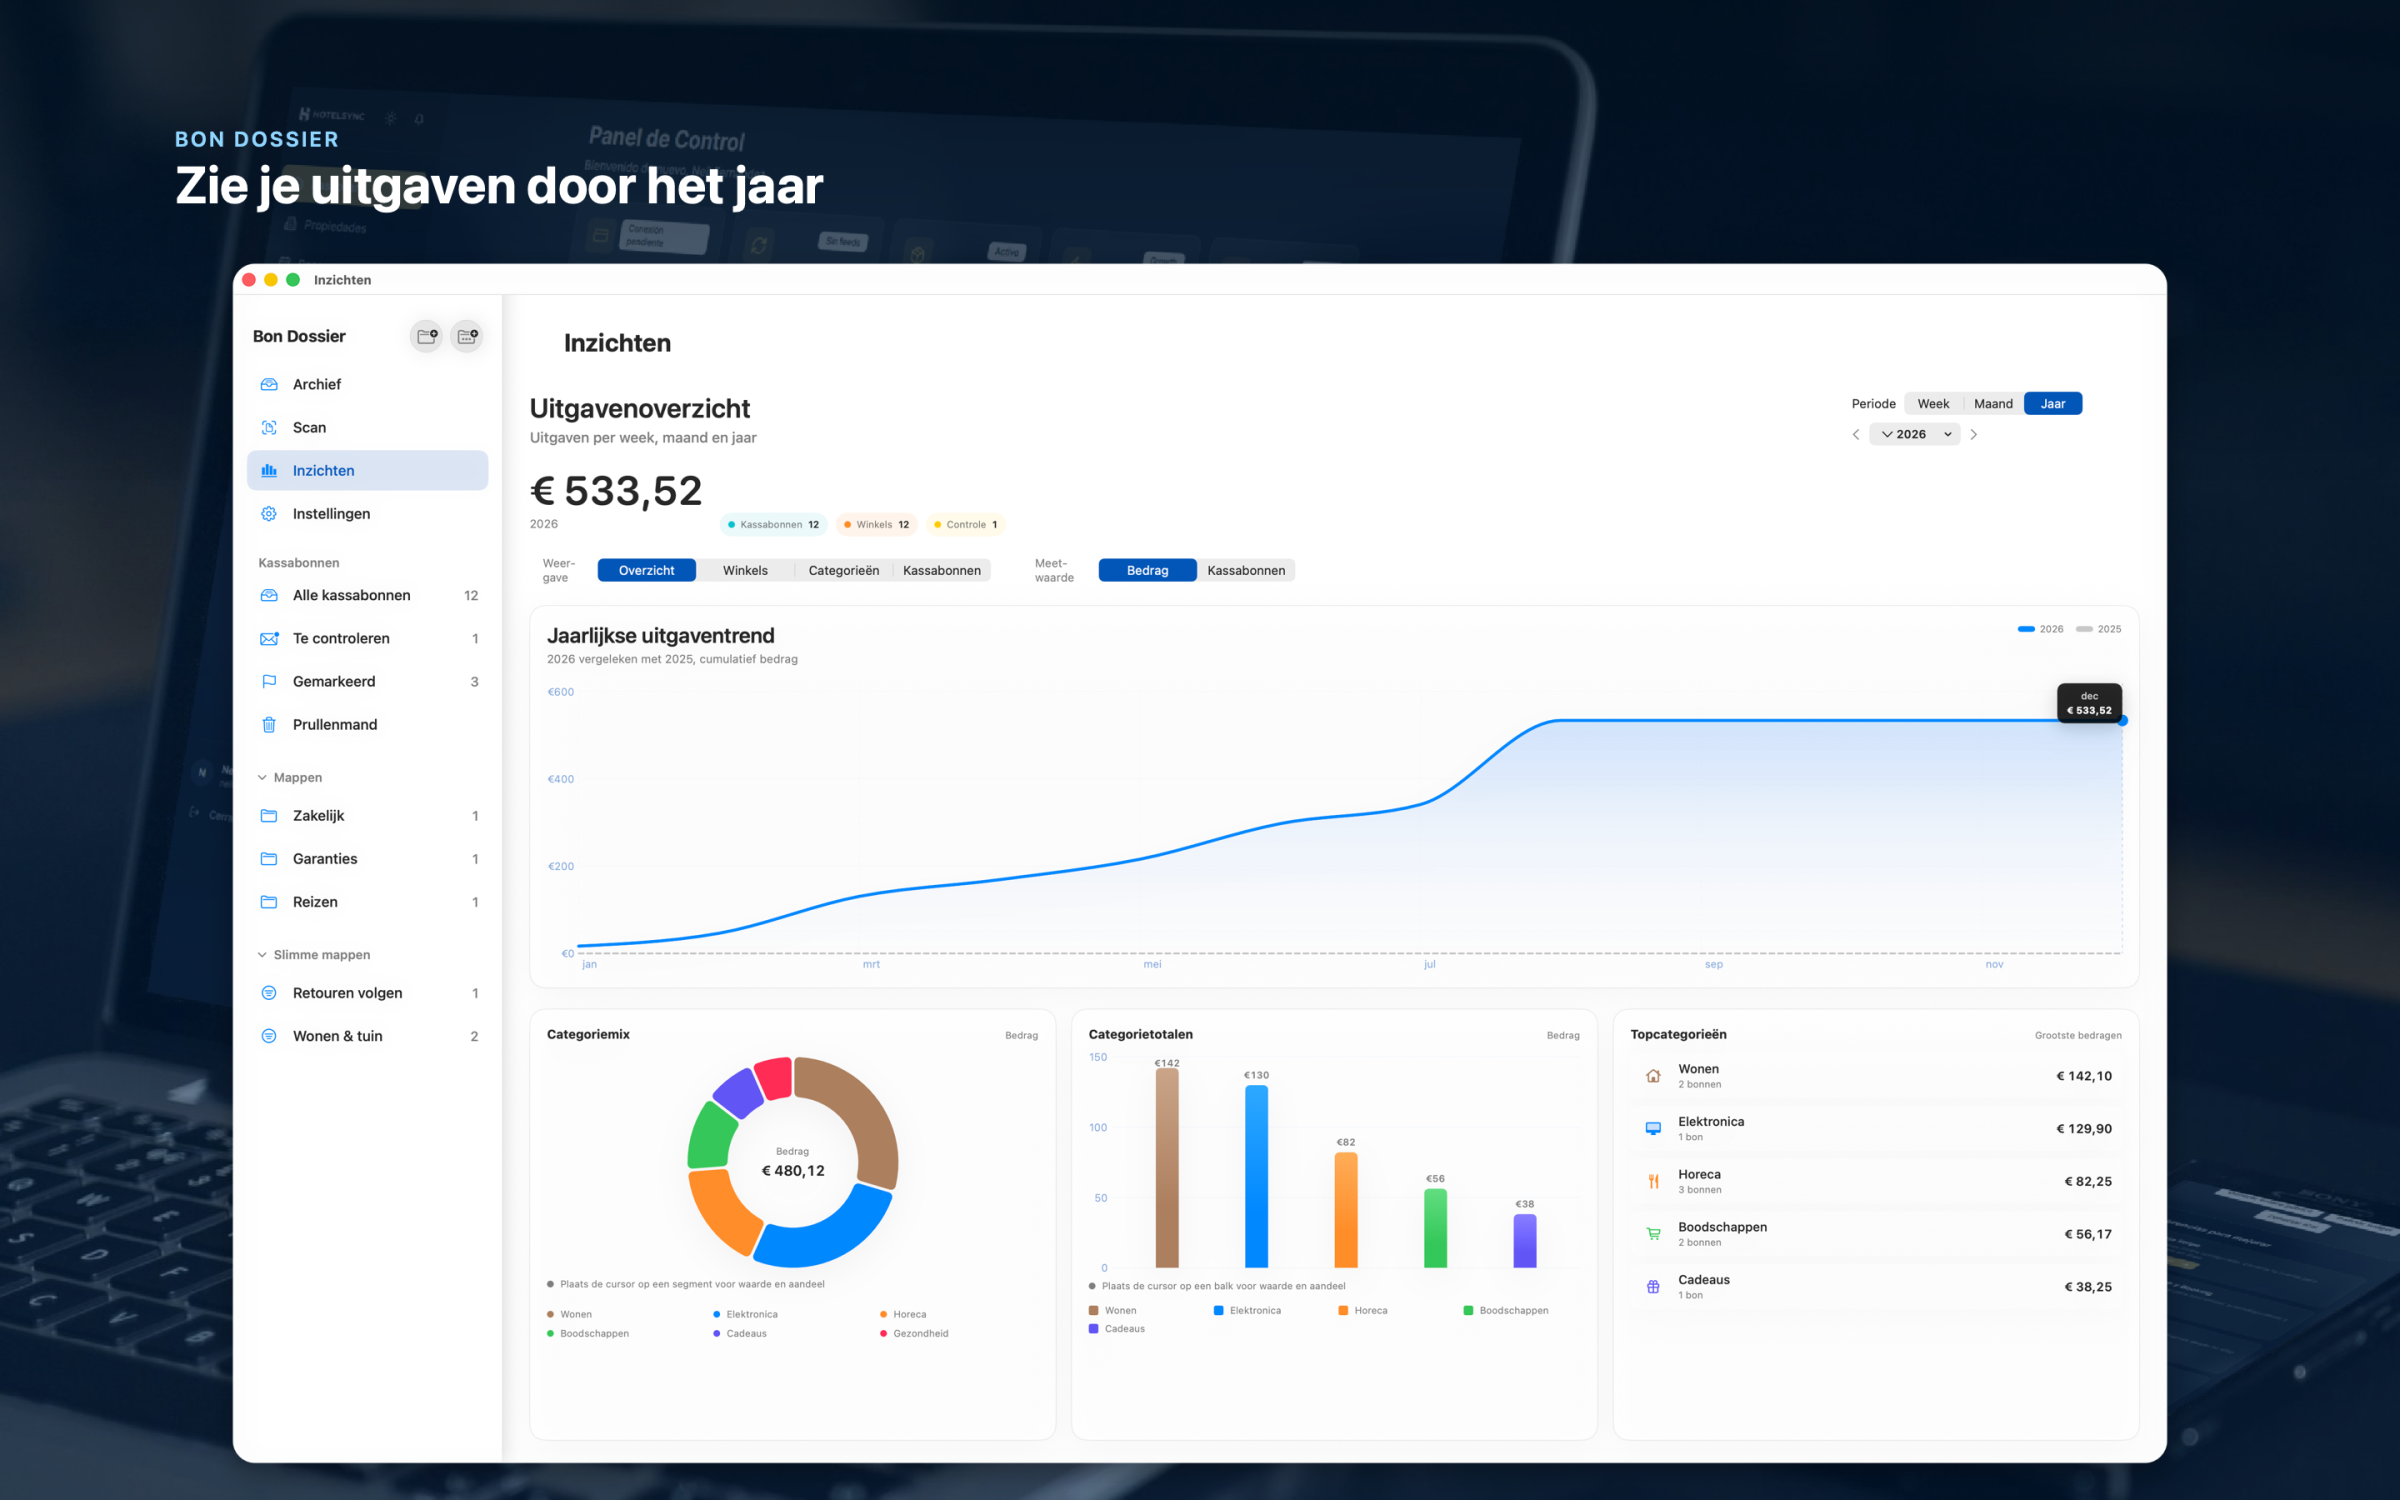Select the Overzicht view tab
The height and width of the screenshot is (1500, 2400).
pos(647,570)
